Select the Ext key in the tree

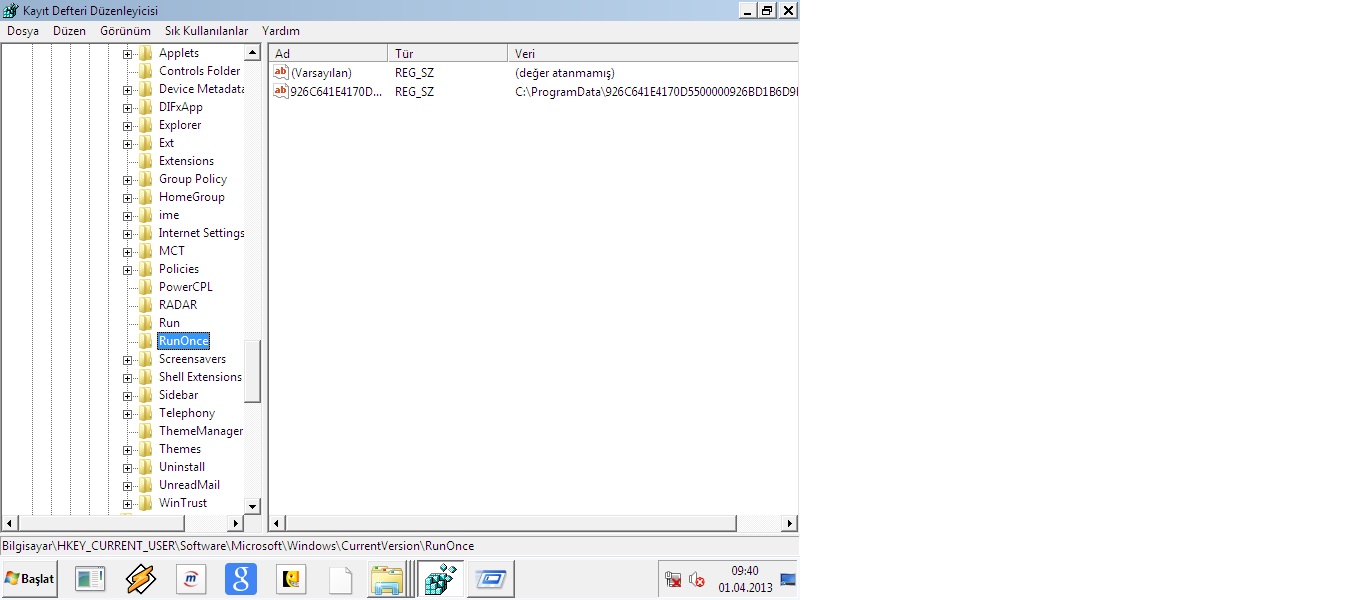click(166, 143)
